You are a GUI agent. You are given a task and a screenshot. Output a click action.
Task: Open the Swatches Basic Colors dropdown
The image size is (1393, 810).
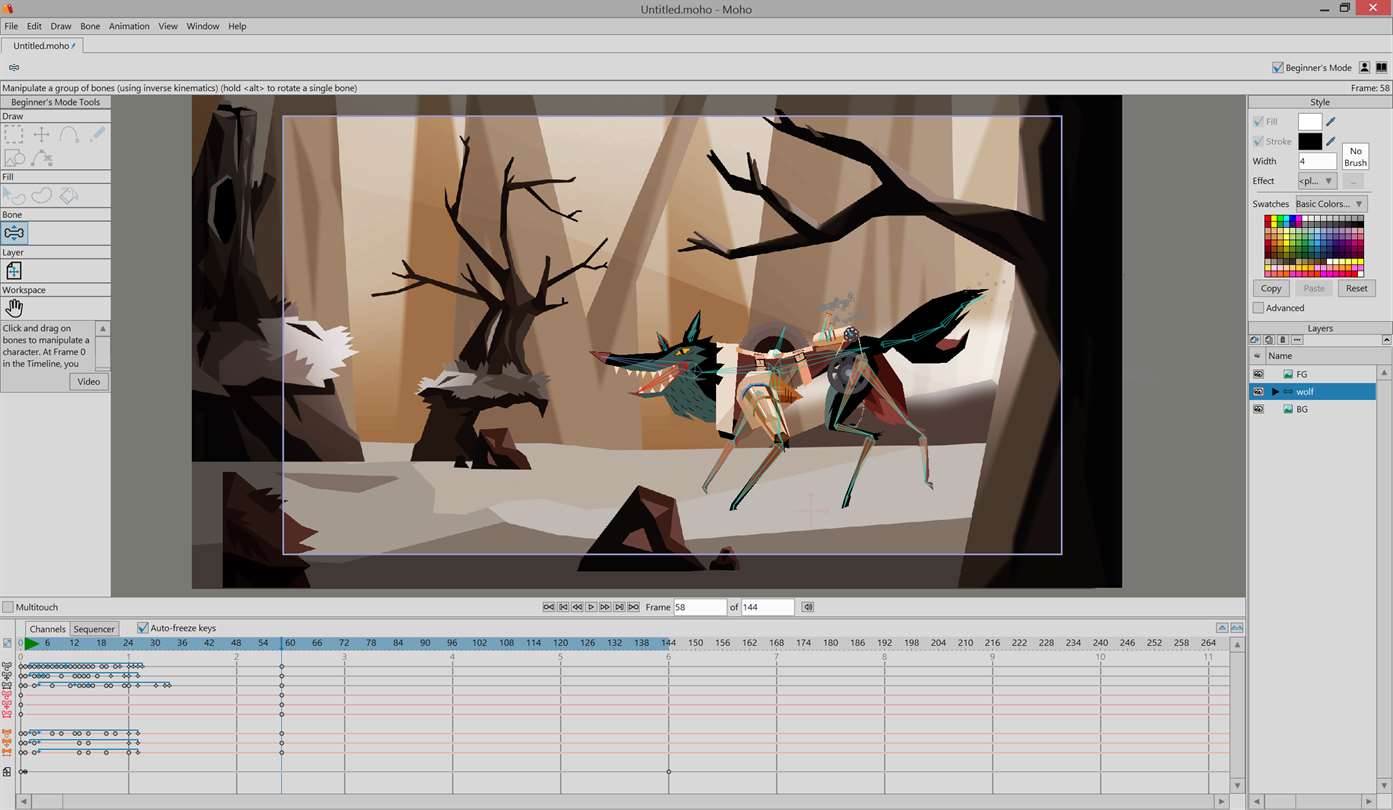coord(1330,204)
